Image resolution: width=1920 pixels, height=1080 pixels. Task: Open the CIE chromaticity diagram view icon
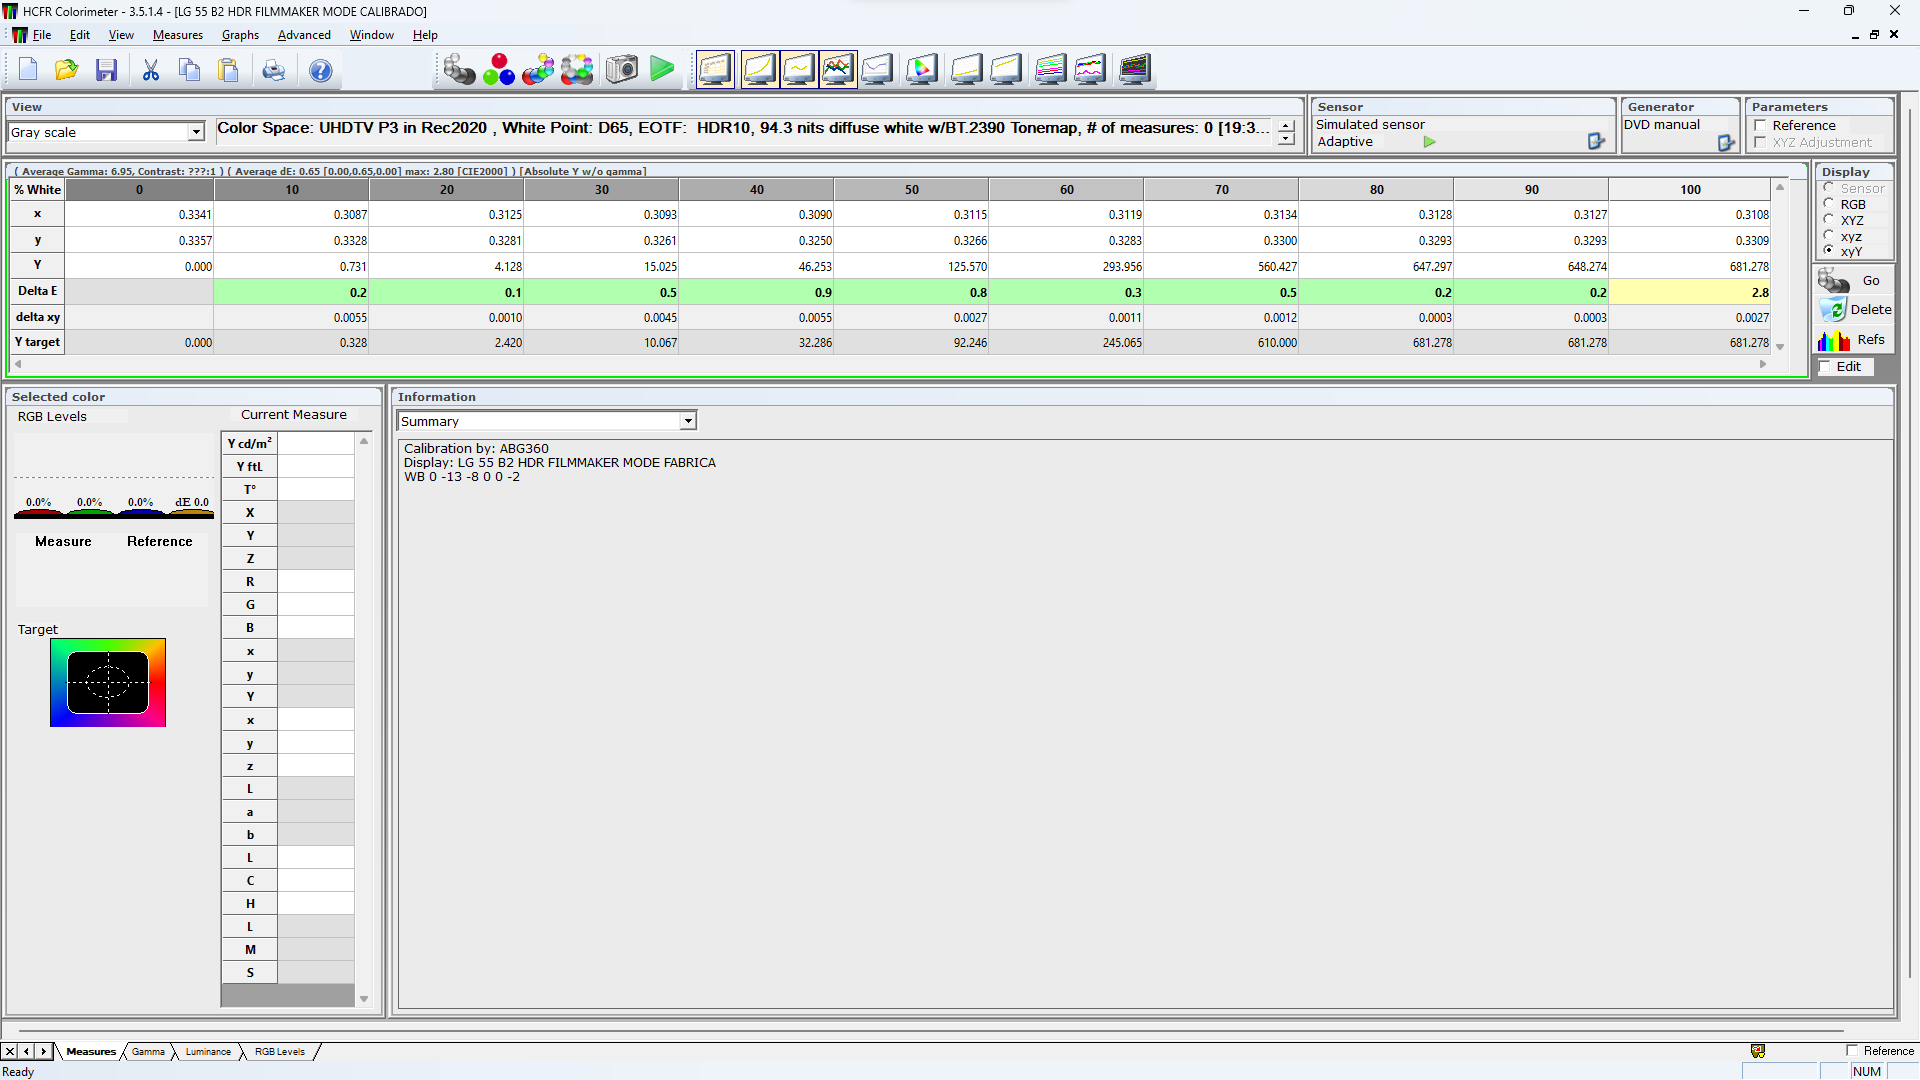[x=922, y=69]
